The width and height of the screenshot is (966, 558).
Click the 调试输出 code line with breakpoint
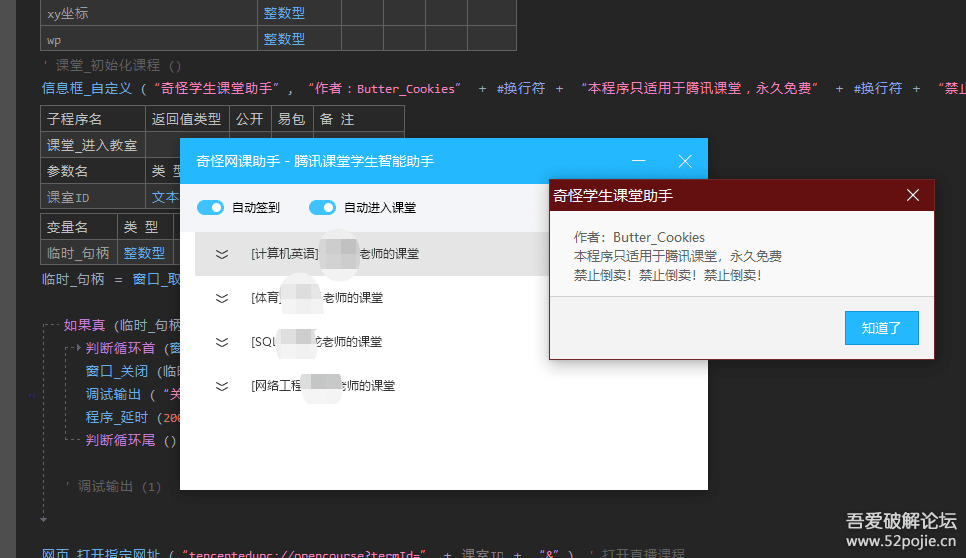point(132,394)
